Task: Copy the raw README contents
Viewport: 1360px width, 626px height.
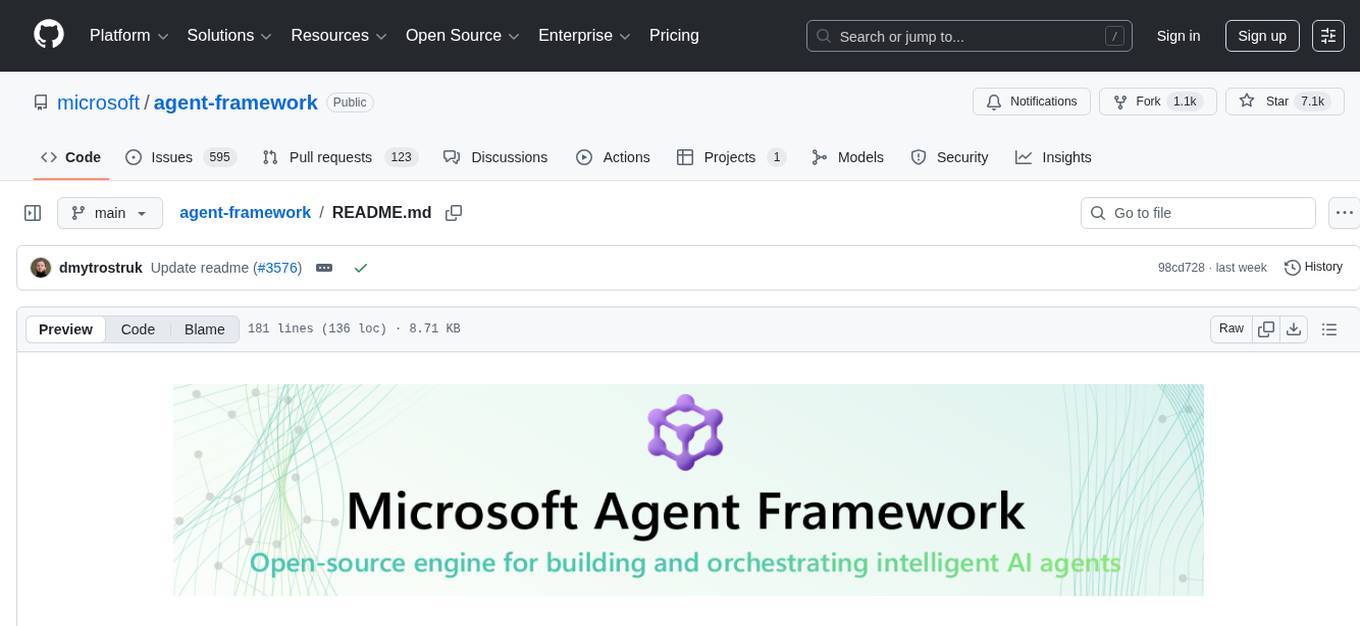Action: [1266, 328]
